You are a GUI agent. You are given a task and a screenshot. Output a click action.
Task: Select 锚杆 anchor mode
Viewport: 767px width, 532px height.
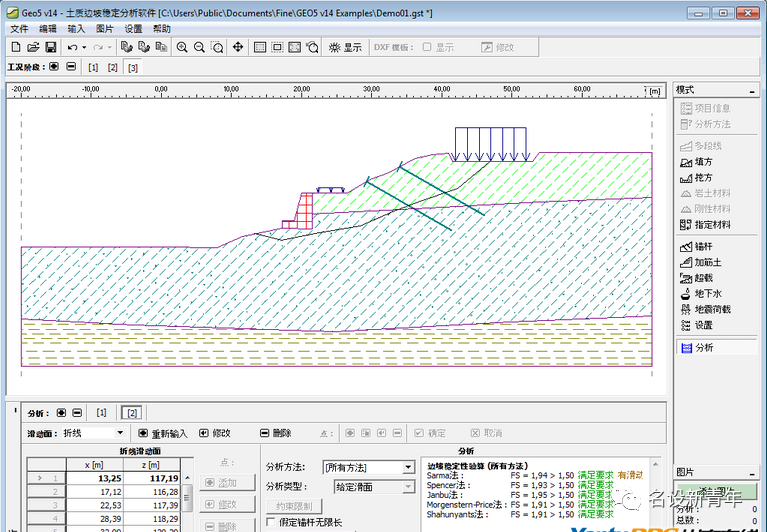click(696, 246)
